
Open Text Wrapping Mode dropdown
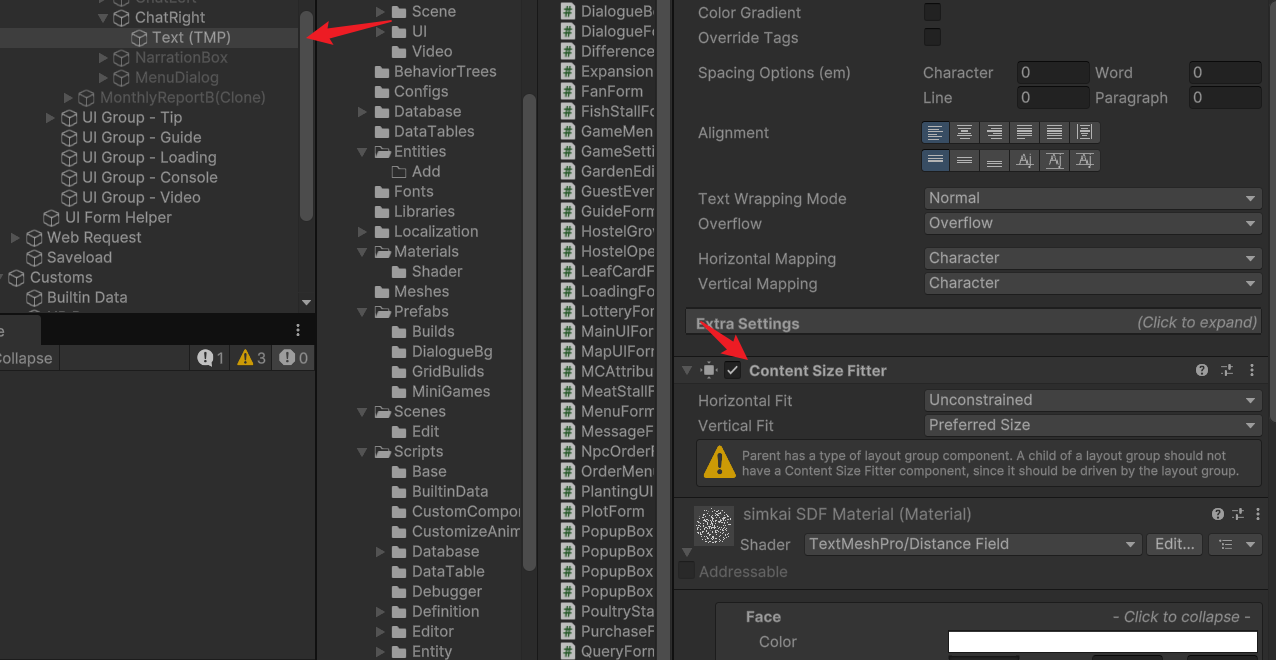click(1092, 198)
